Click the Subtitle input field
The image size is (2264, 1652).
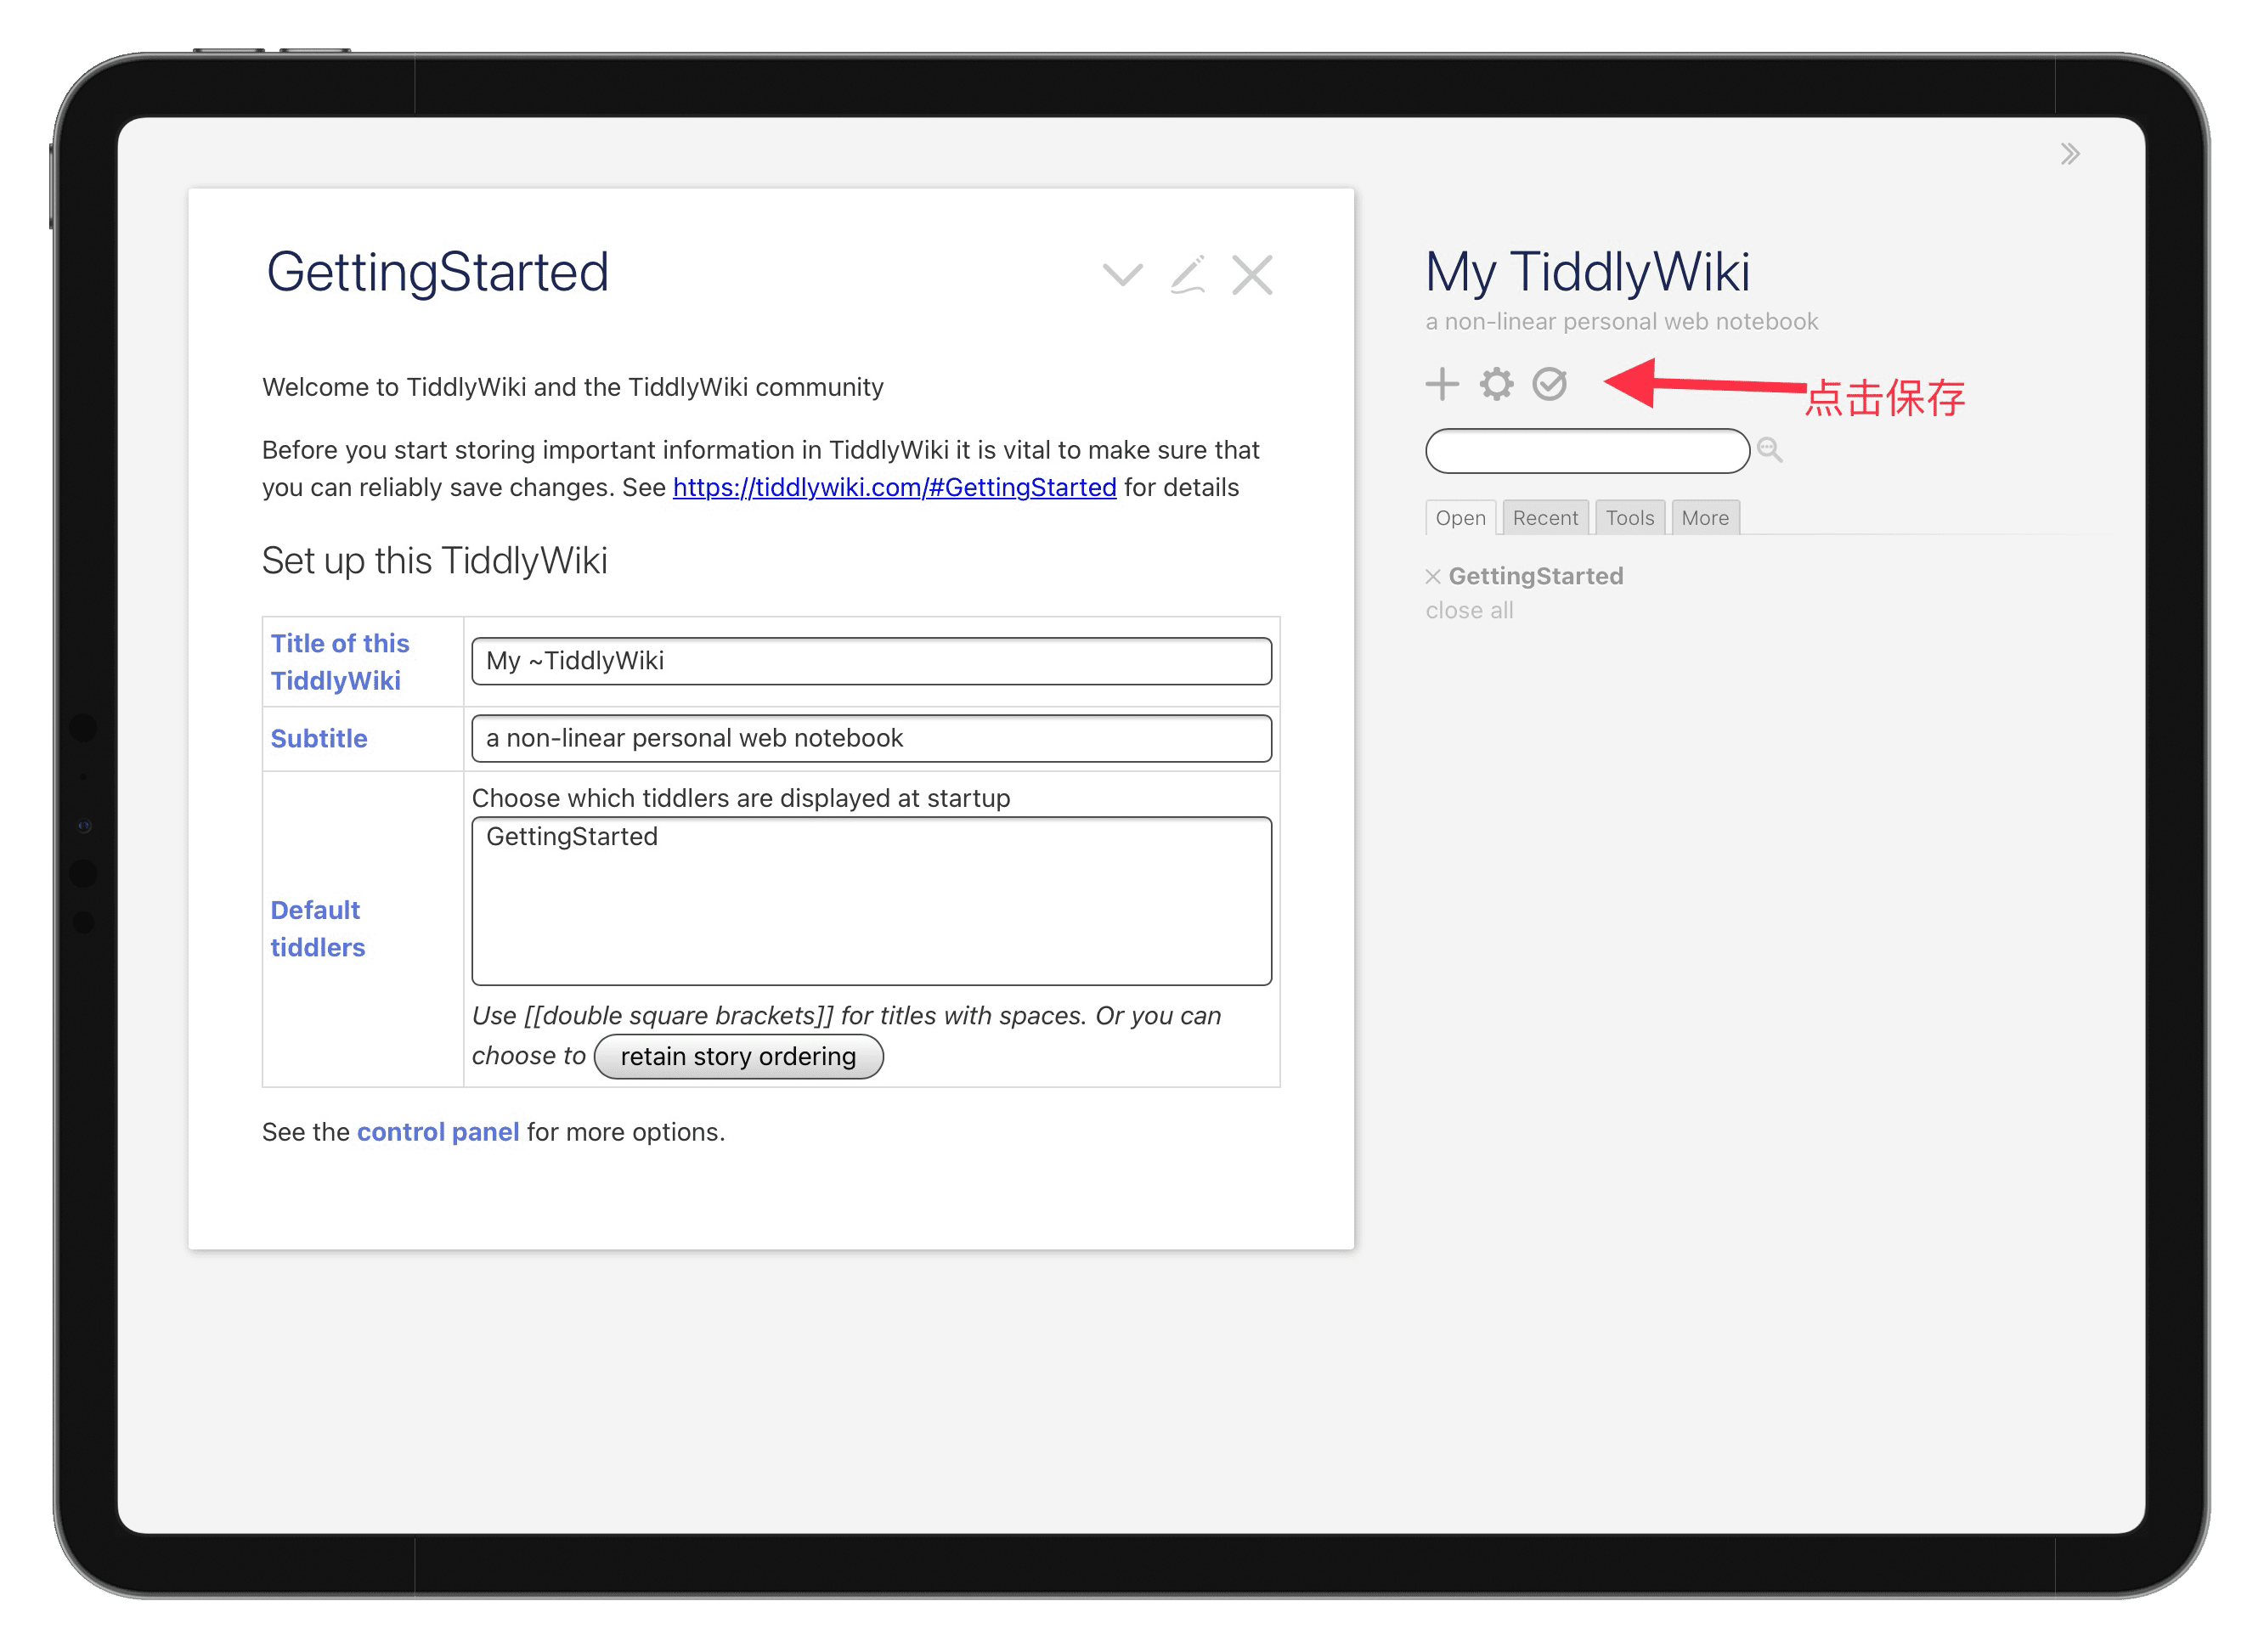point(871,738)
